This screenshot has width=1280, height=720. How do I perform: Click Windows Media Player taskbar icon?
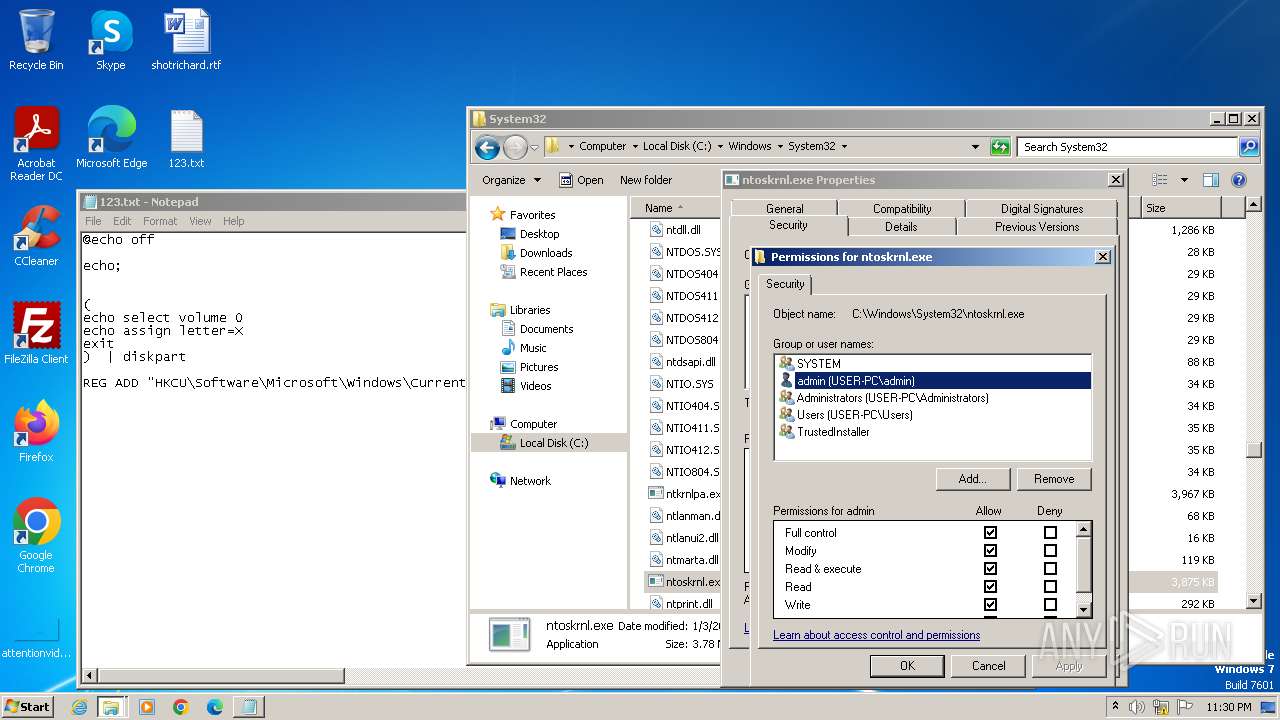point(147,707)
